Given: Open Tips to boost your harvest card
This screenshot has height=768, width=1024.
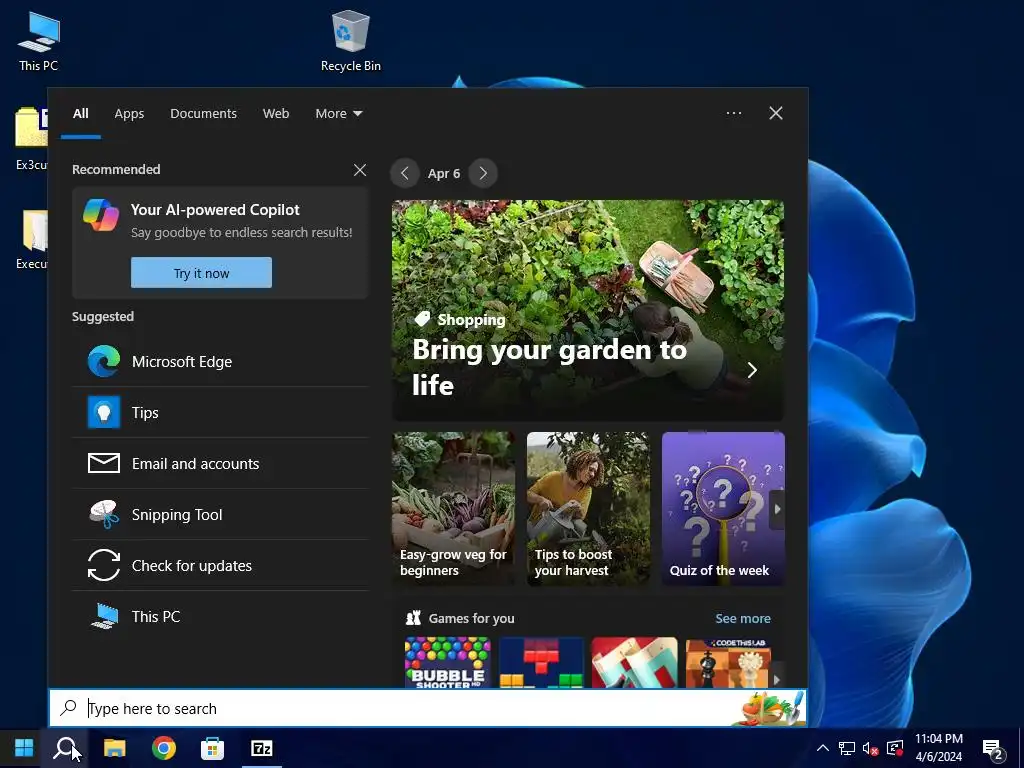Looking at the screenshot, I should (x=588, y=509).
